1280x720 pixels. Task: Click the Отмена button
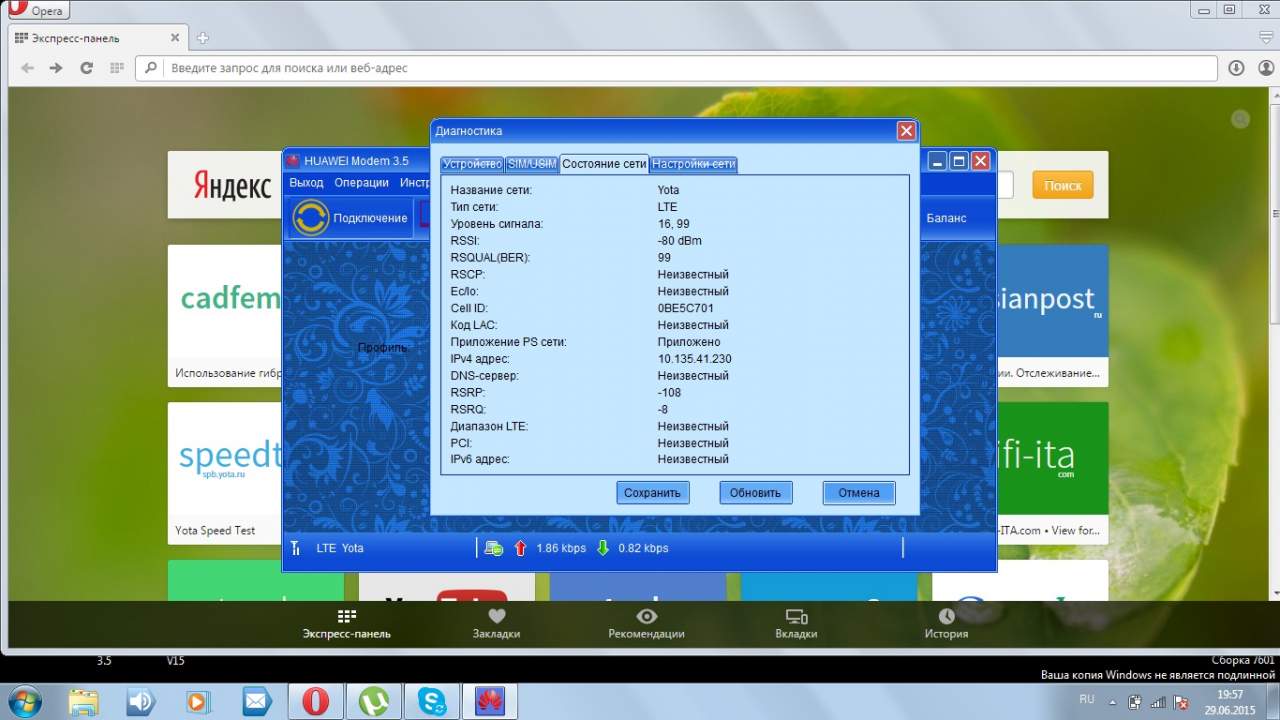(859, 492)
